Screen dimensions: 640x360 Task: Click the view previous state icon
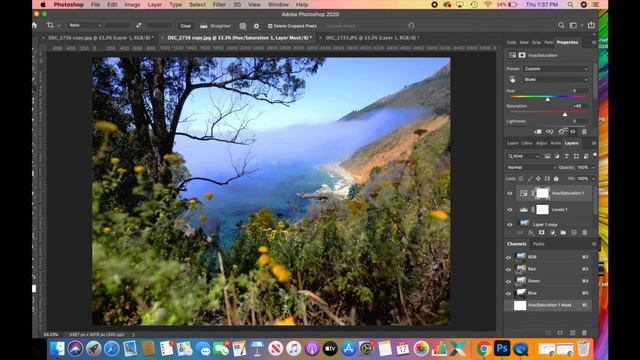(x=549, y=131)
